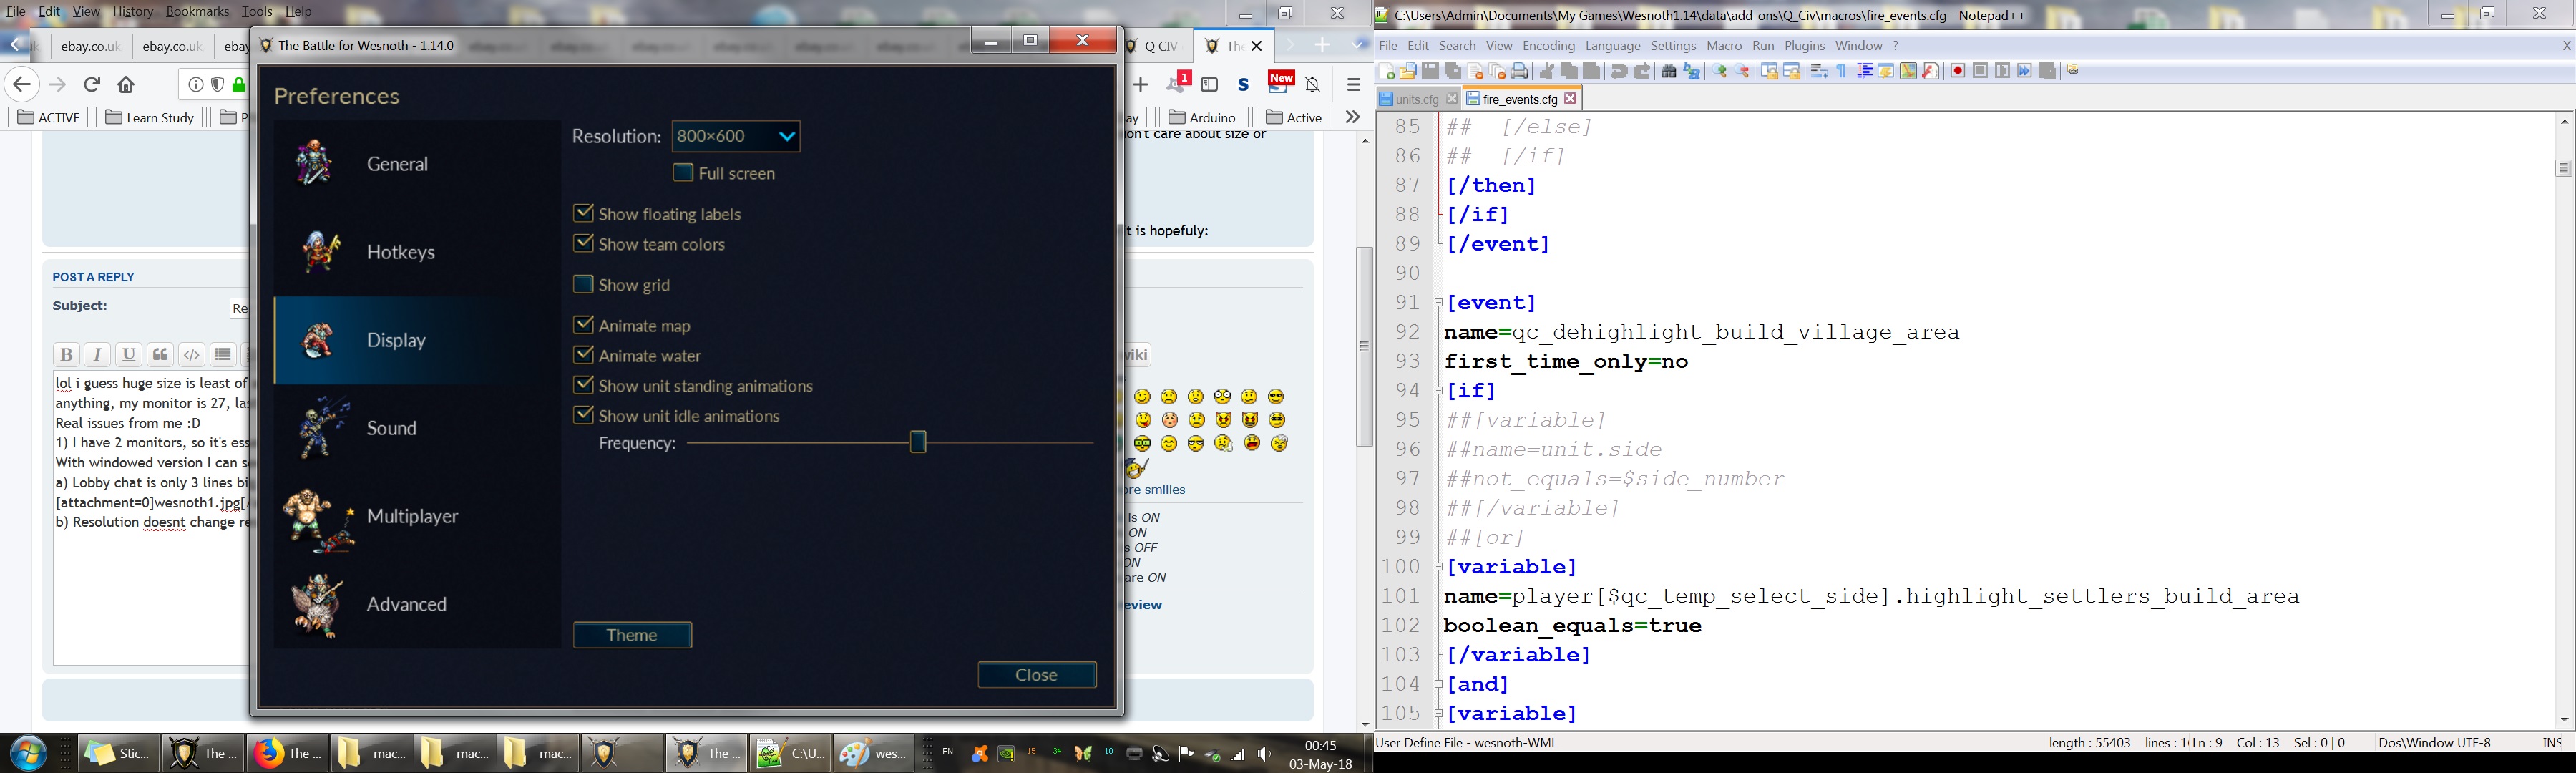Click the Bold formatting button in reply editor

66,354
